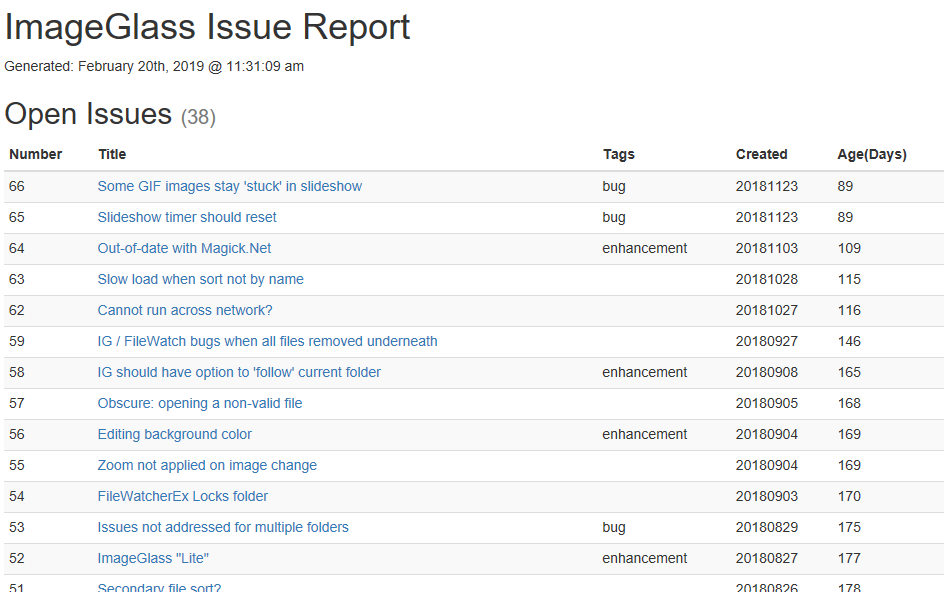Click 'enhancement' tag in issue 58 row
951x592 pixels.
[x=645, y=372]
